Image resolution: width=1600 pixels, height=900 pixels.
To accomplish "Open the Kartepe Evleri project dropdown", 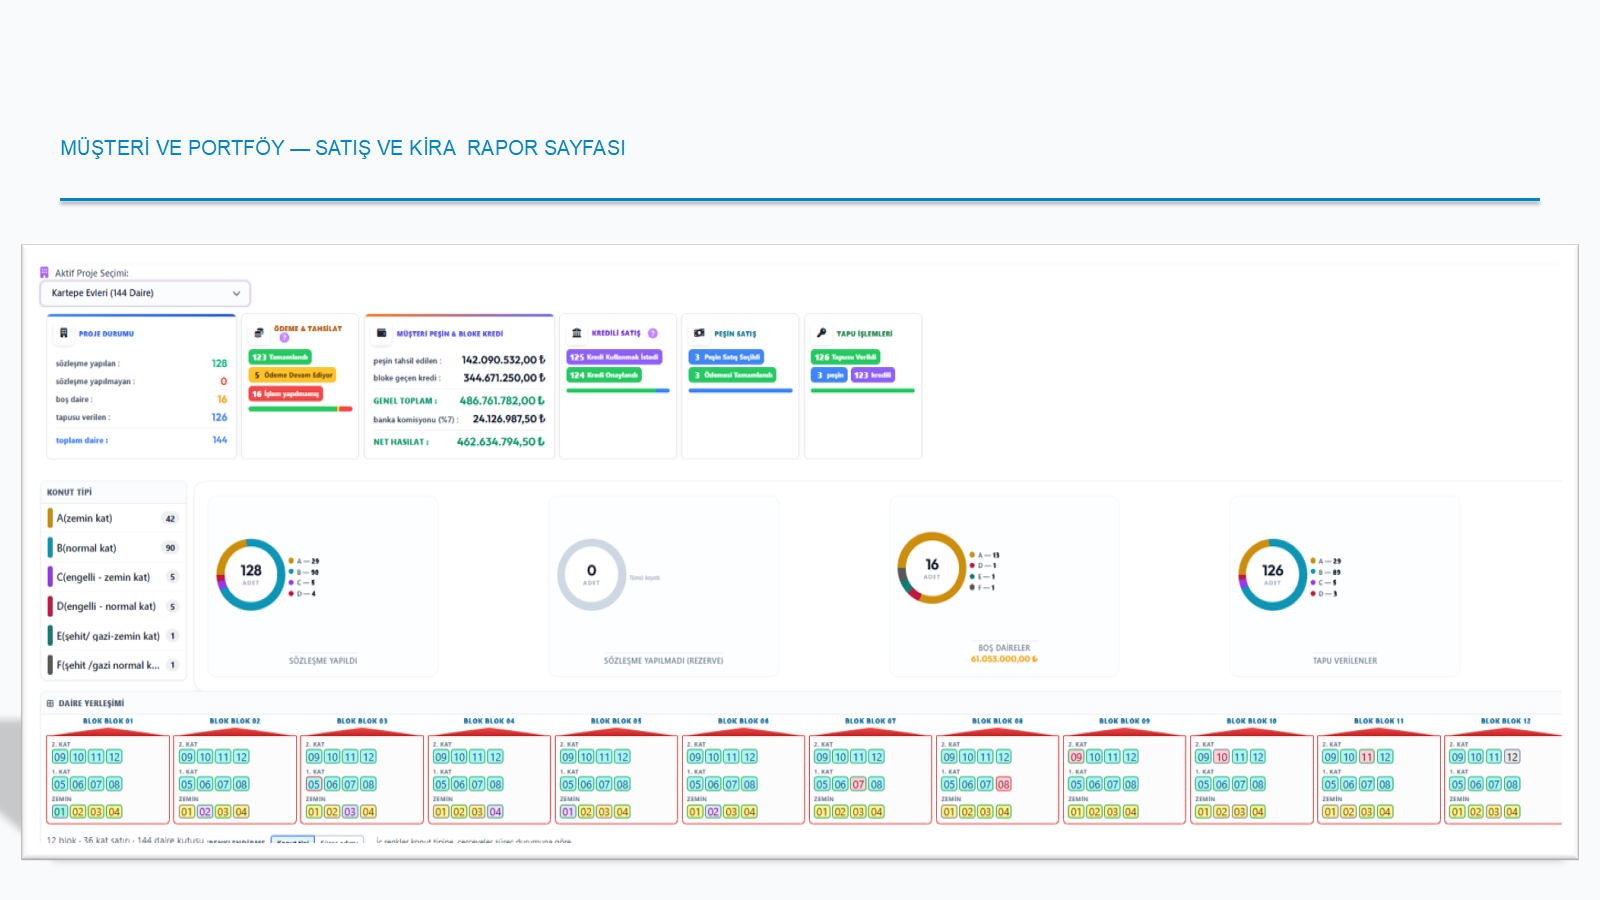I will tap(145, 293).
